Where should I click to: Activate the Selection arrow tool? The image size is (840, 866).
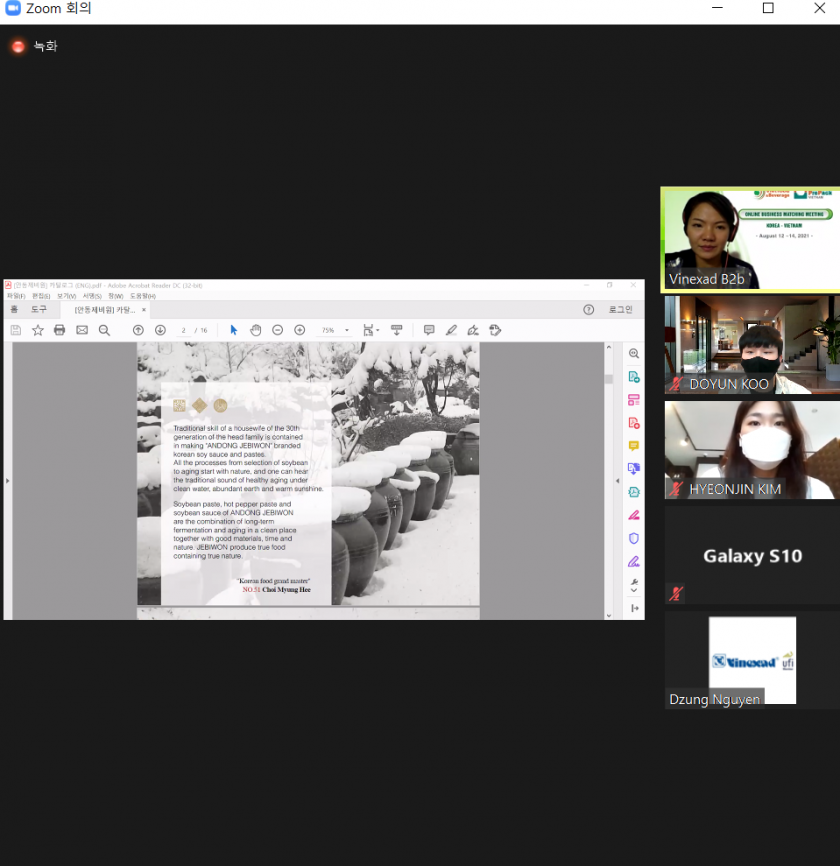(234, 330)
